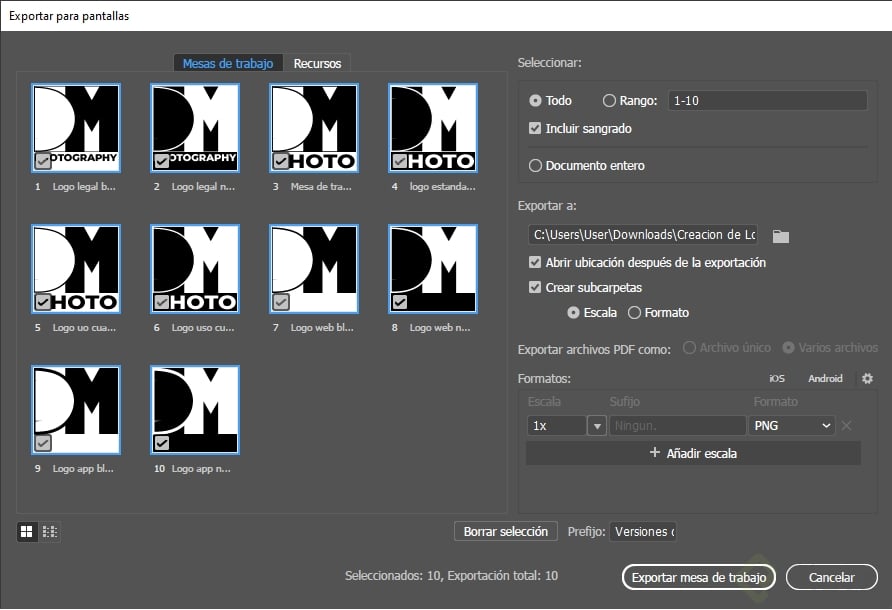Open the PNG format dropdown
Screen dimensions: 892x610
click(791, 426)
